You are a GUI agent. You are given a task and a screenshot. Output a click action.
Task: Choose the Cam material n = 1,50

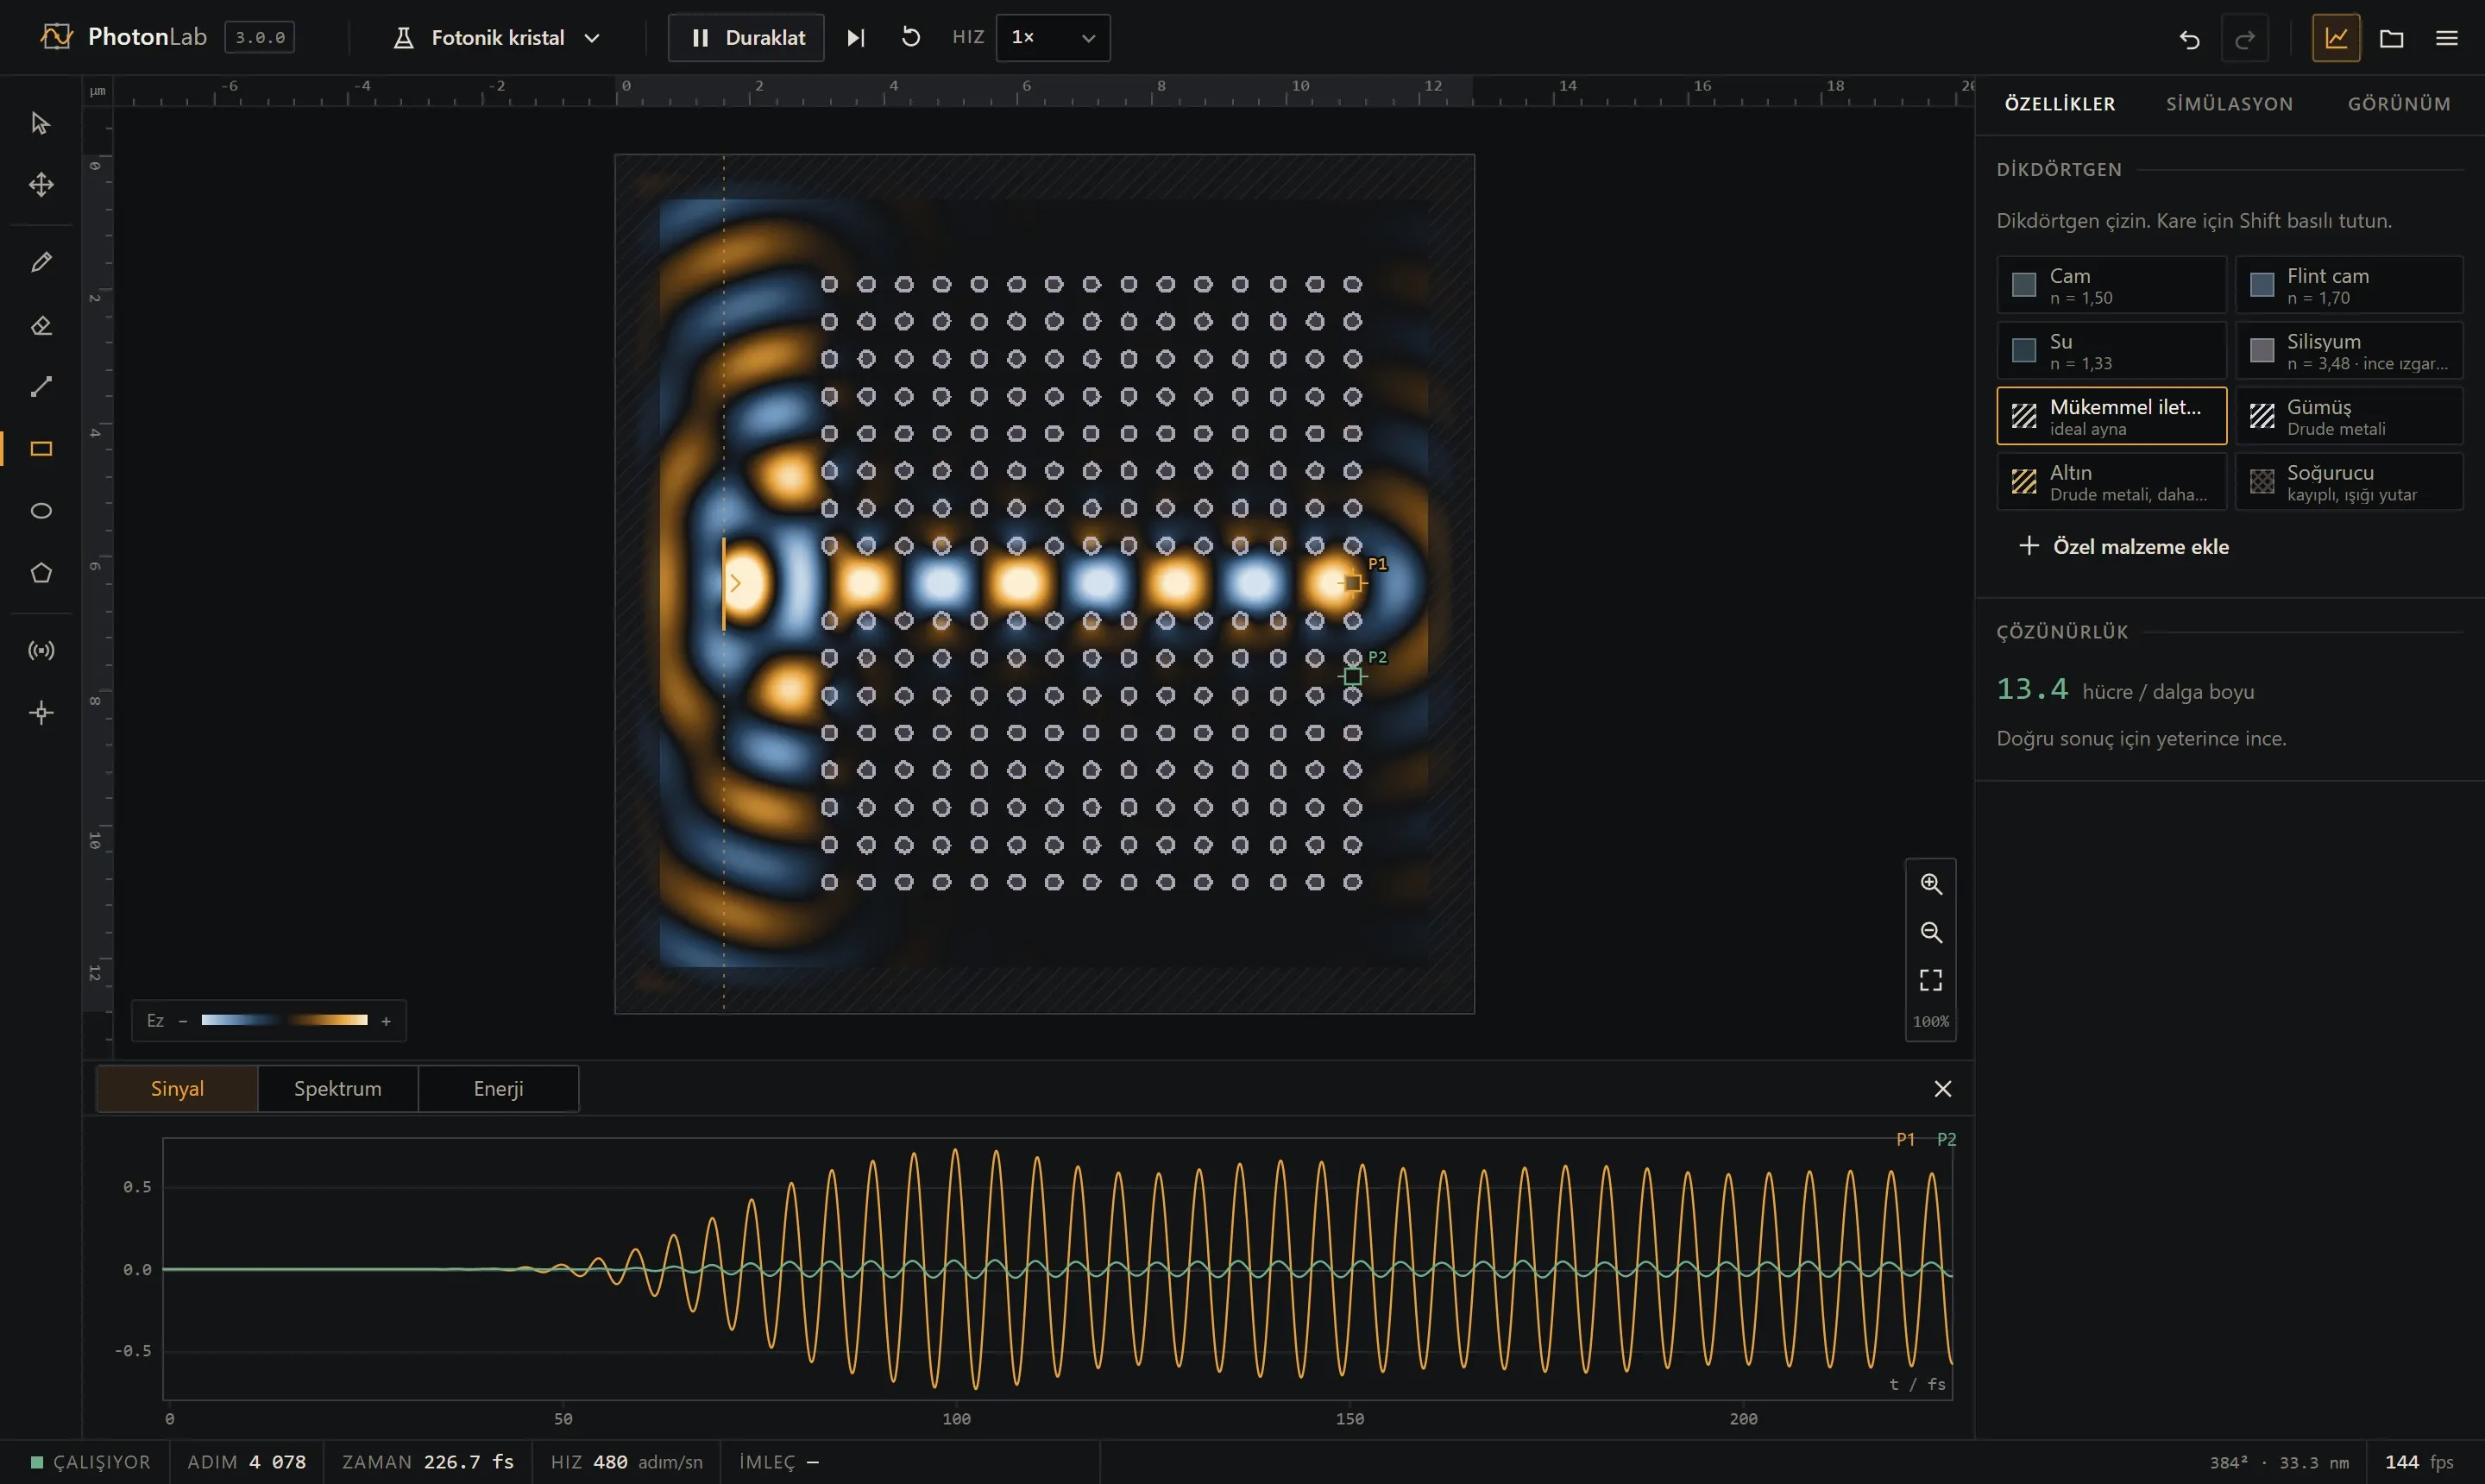coord(2111,285)
